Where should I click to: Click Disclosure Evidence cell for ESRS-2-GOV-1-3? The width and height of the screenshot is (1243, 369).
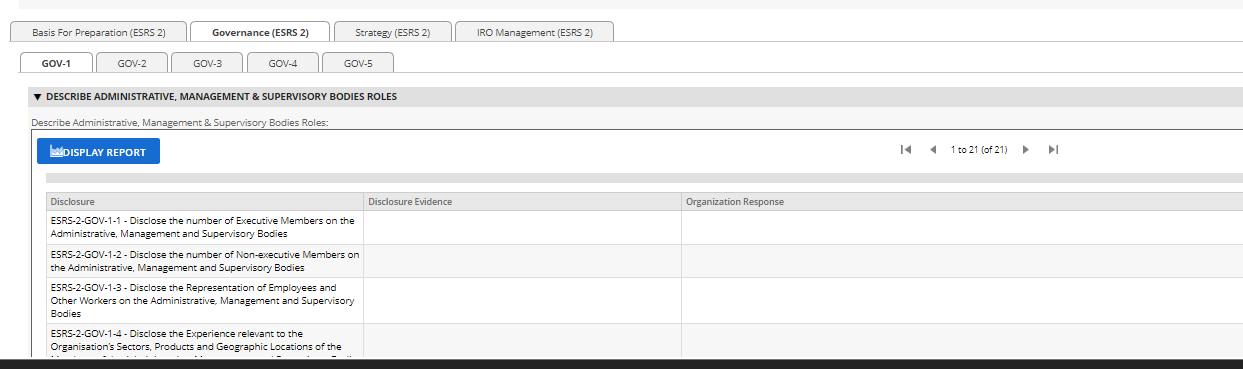pos(522,300)
